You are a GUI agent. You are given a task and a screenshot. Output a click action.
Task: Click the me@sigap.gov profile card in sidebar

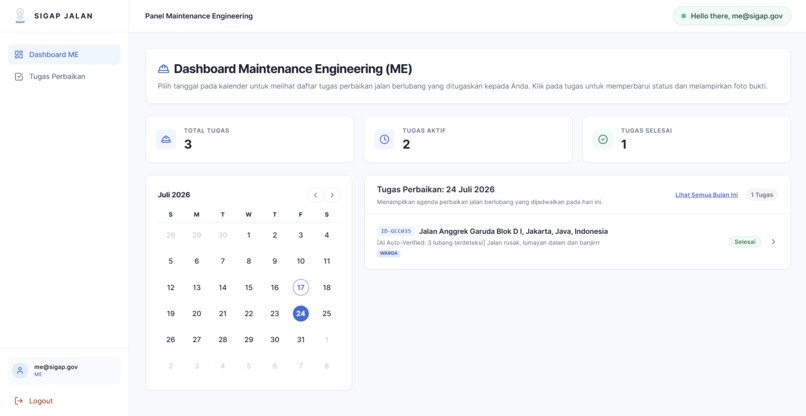coord(64,370)
